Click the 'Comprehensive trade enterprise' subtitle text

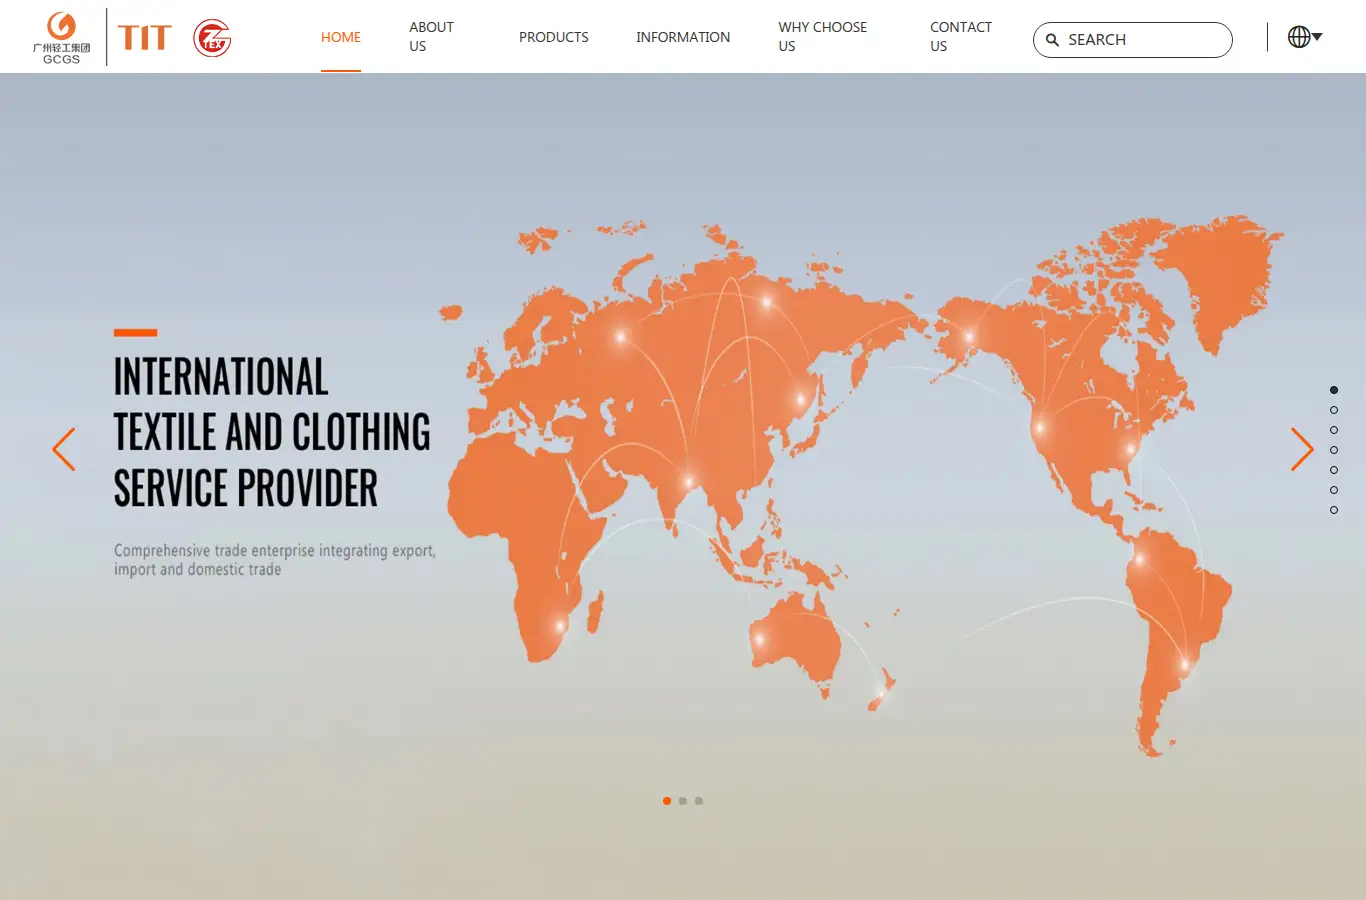coord(275,560)
